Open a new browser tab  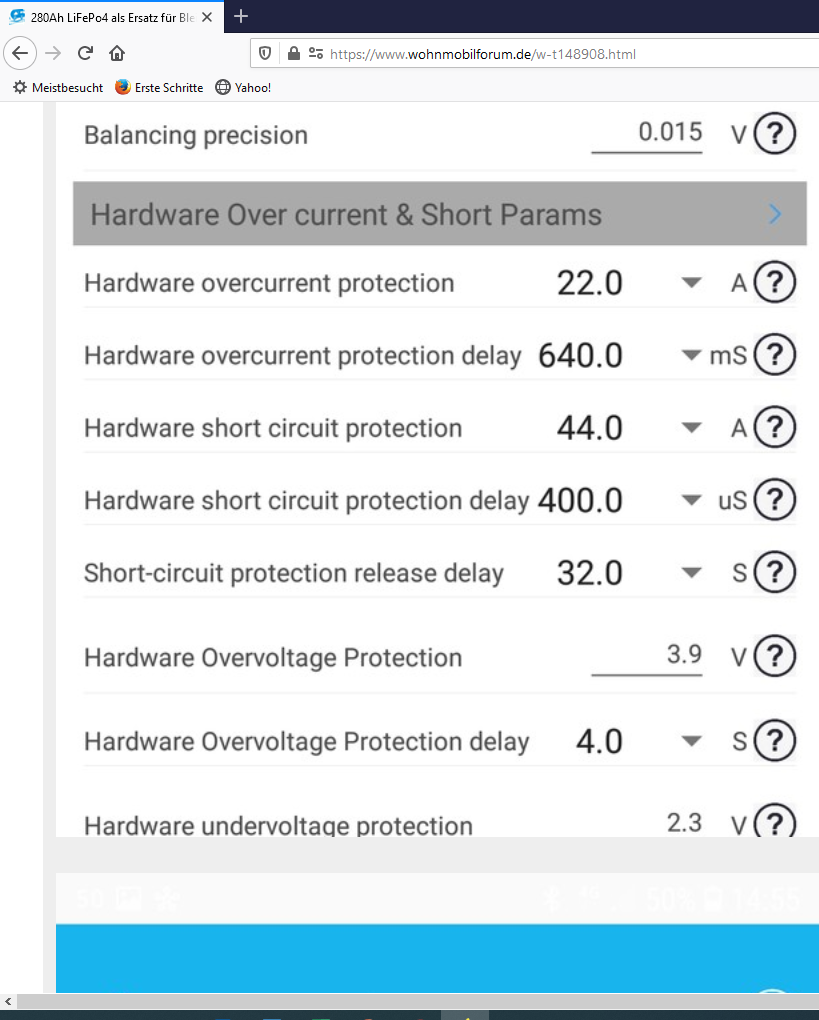click(241, 16)
